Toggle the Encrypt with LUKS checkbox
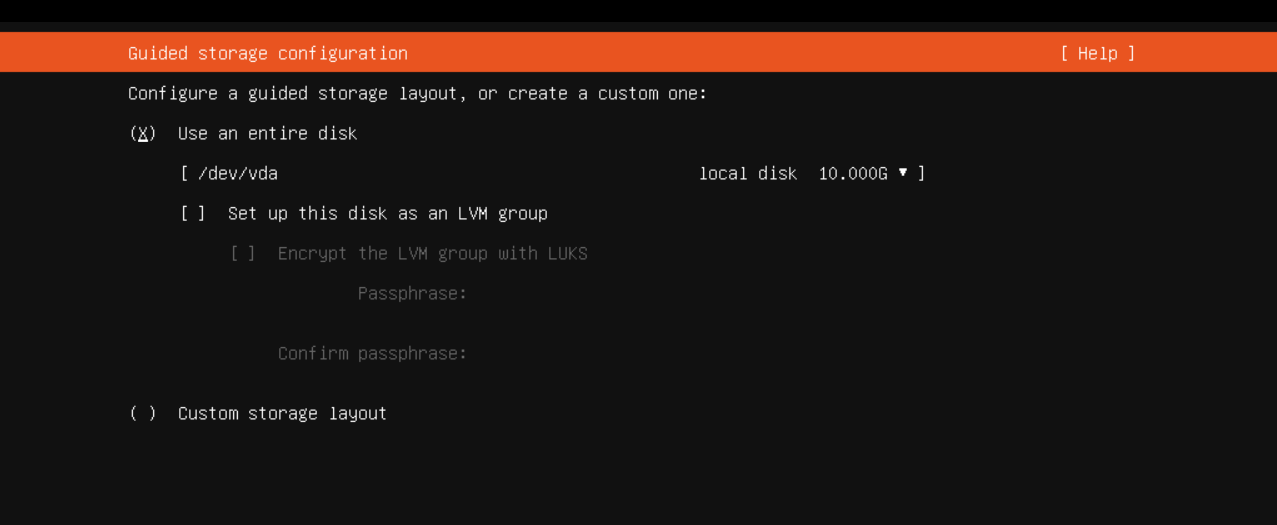This screenshot has height=525, width=1277. click(x=243, y=253)
